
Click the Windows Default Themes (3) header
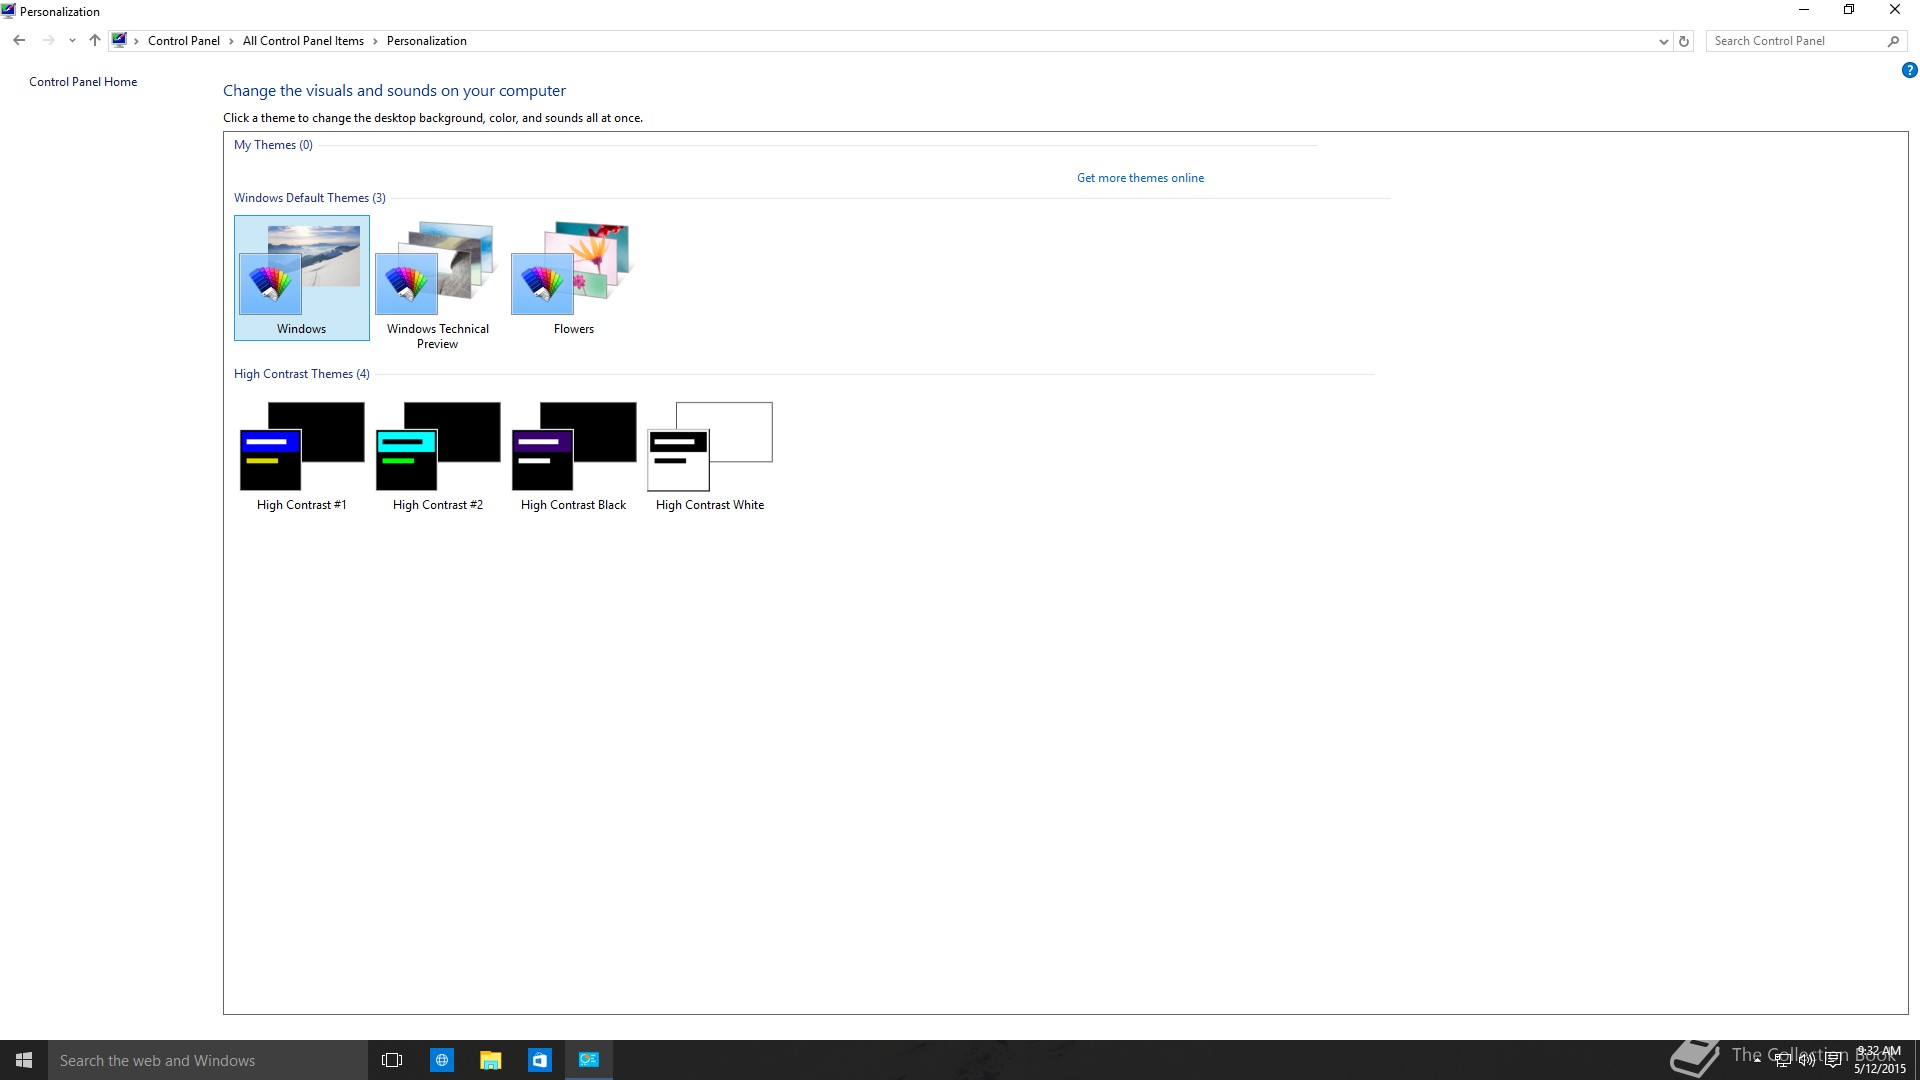point(310,198)
